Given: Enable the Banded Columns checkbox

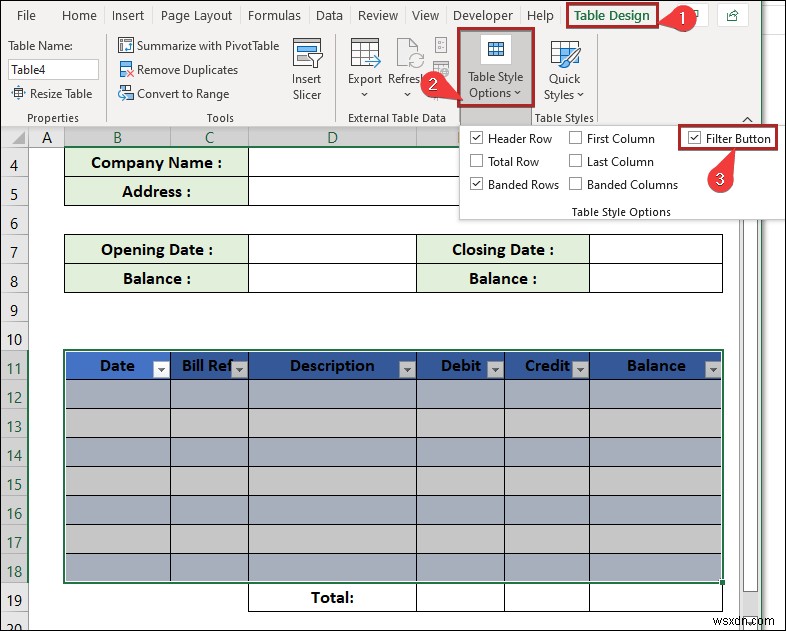Looking at the screenshot, I should pyautogui.click(x=575, y=184).
